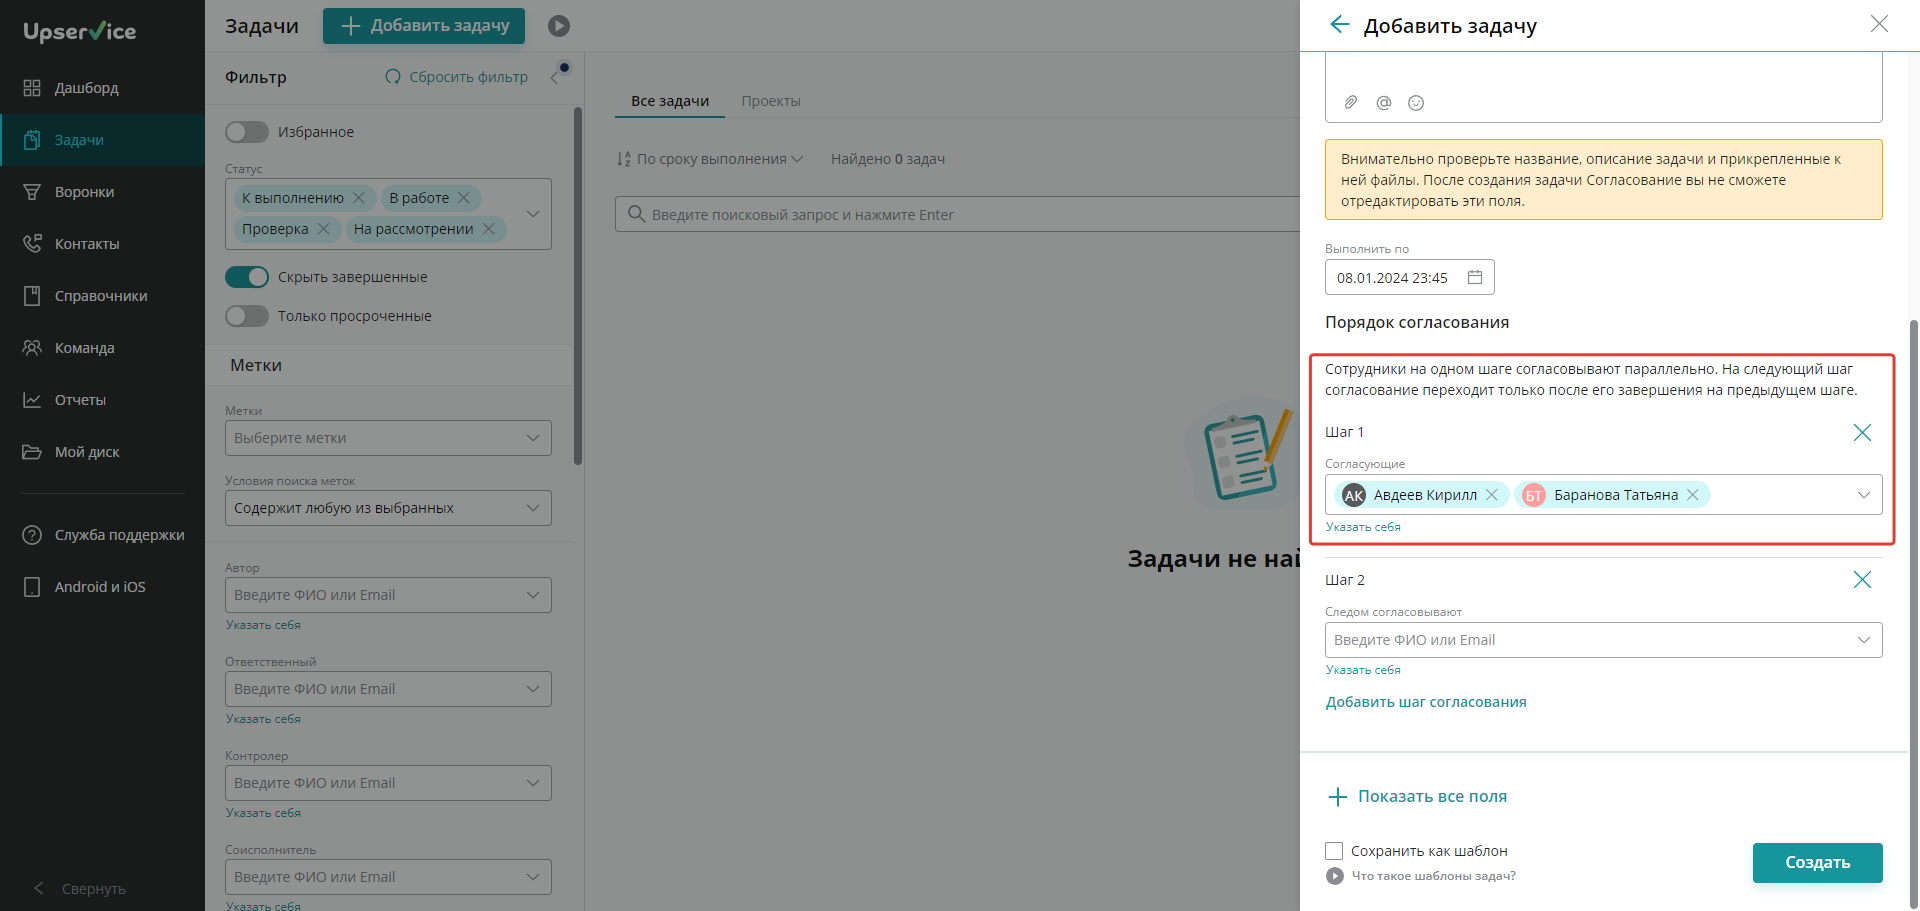Remove В работе status tag
The height and width of the screenshot is (911, 1920).
pyautogui.click(x=464, y=198)
